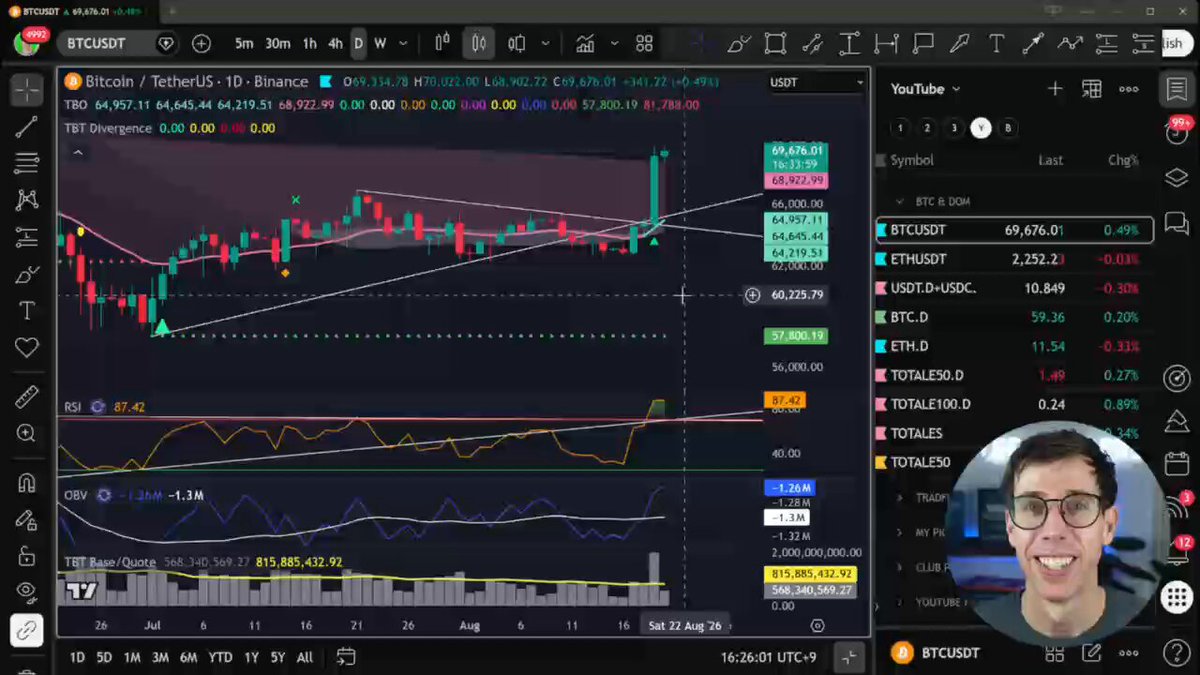Select the 5m timeframe

(x=244, y=44)
